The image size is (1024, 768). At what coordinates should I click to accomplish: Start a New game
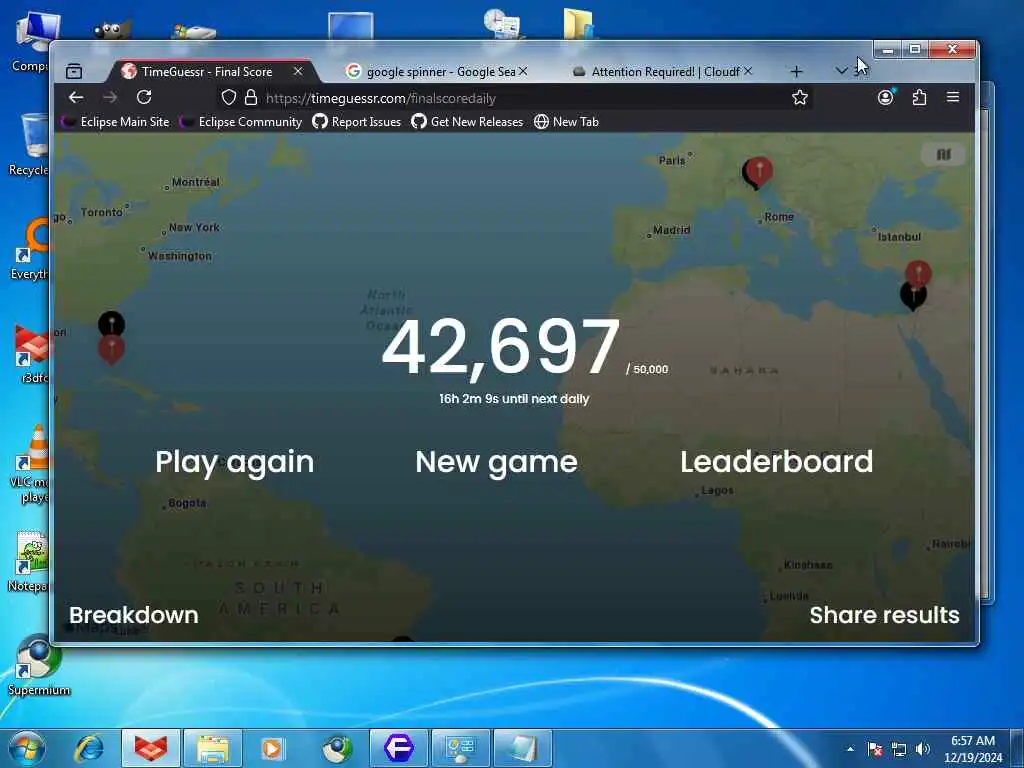496,462
